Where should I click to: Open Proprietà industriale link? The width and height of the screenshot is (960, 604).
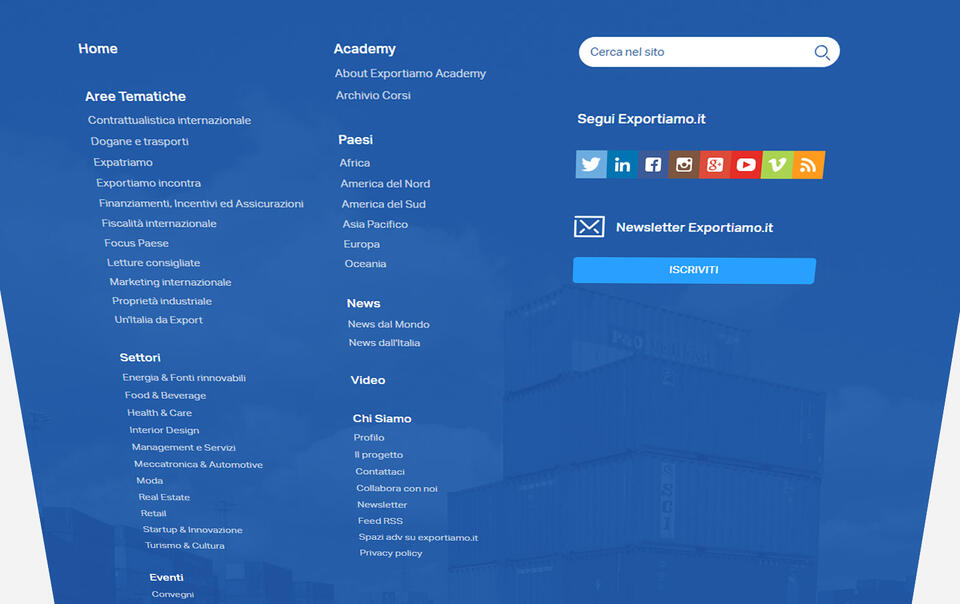click(162, 301)
